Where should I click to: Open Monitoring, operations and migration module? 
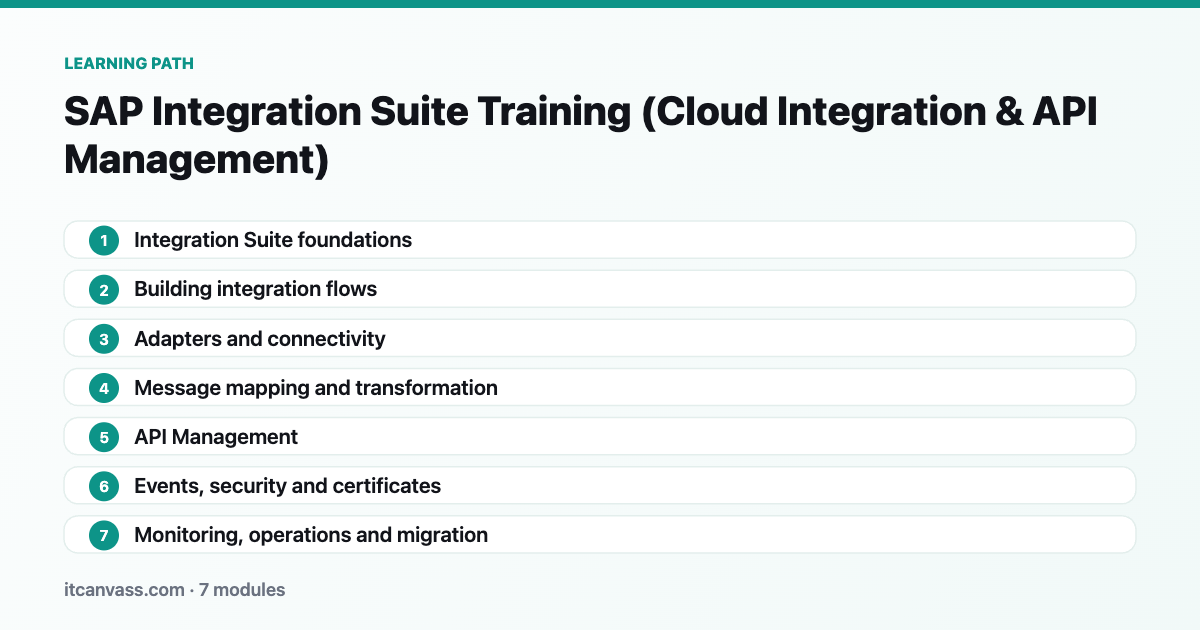point(600,535)
